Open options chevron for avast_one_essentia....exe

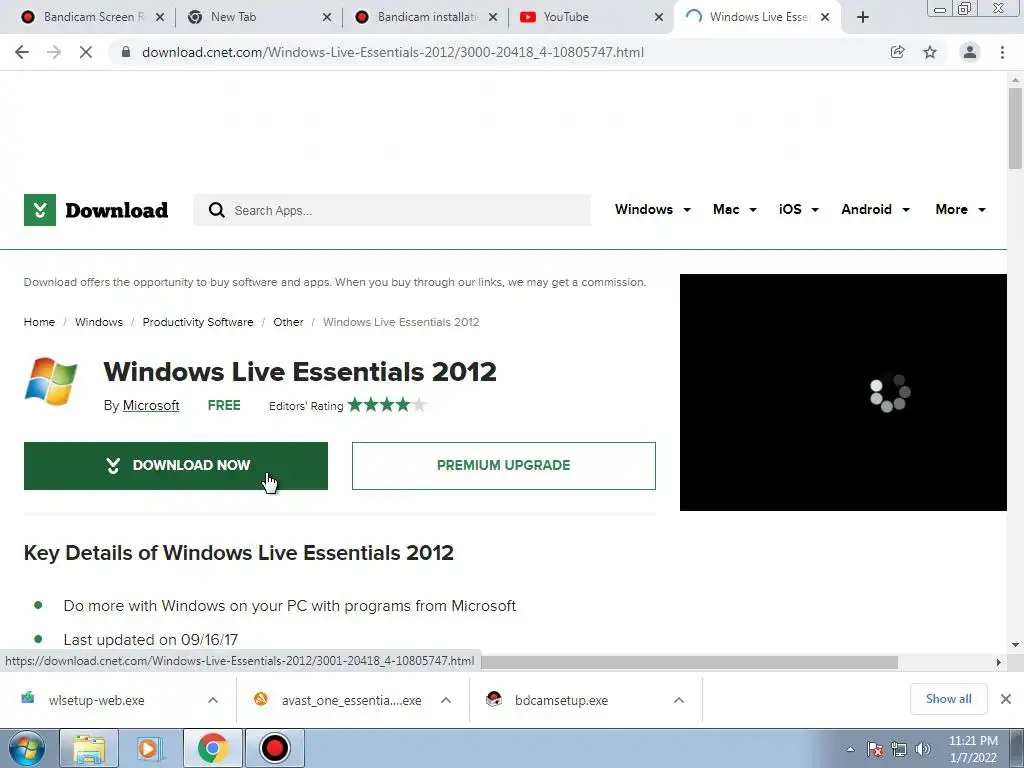(446, 700)
